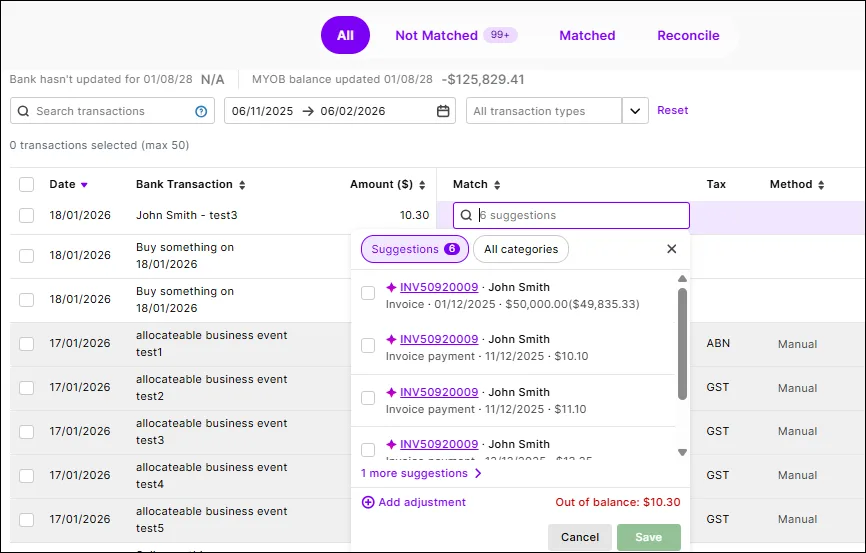Viewport: 866px width, 553px height.
Task: Click the scroll-down arrow in the suggestions list
Action: 683,452
